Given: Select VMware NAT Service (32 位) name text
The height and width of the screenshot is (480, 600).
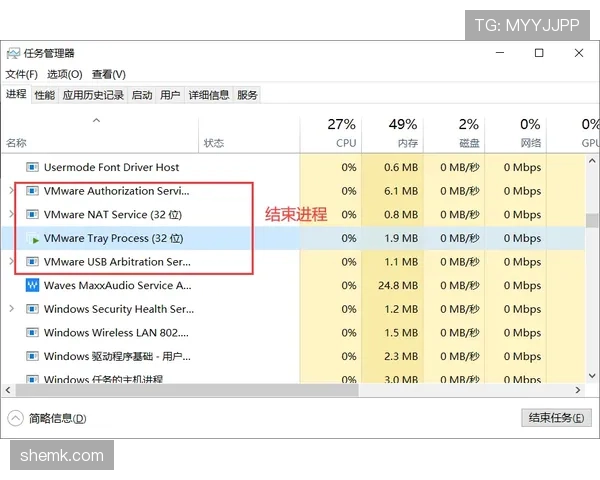Looking at the screenshot, I should coord(112,215).
